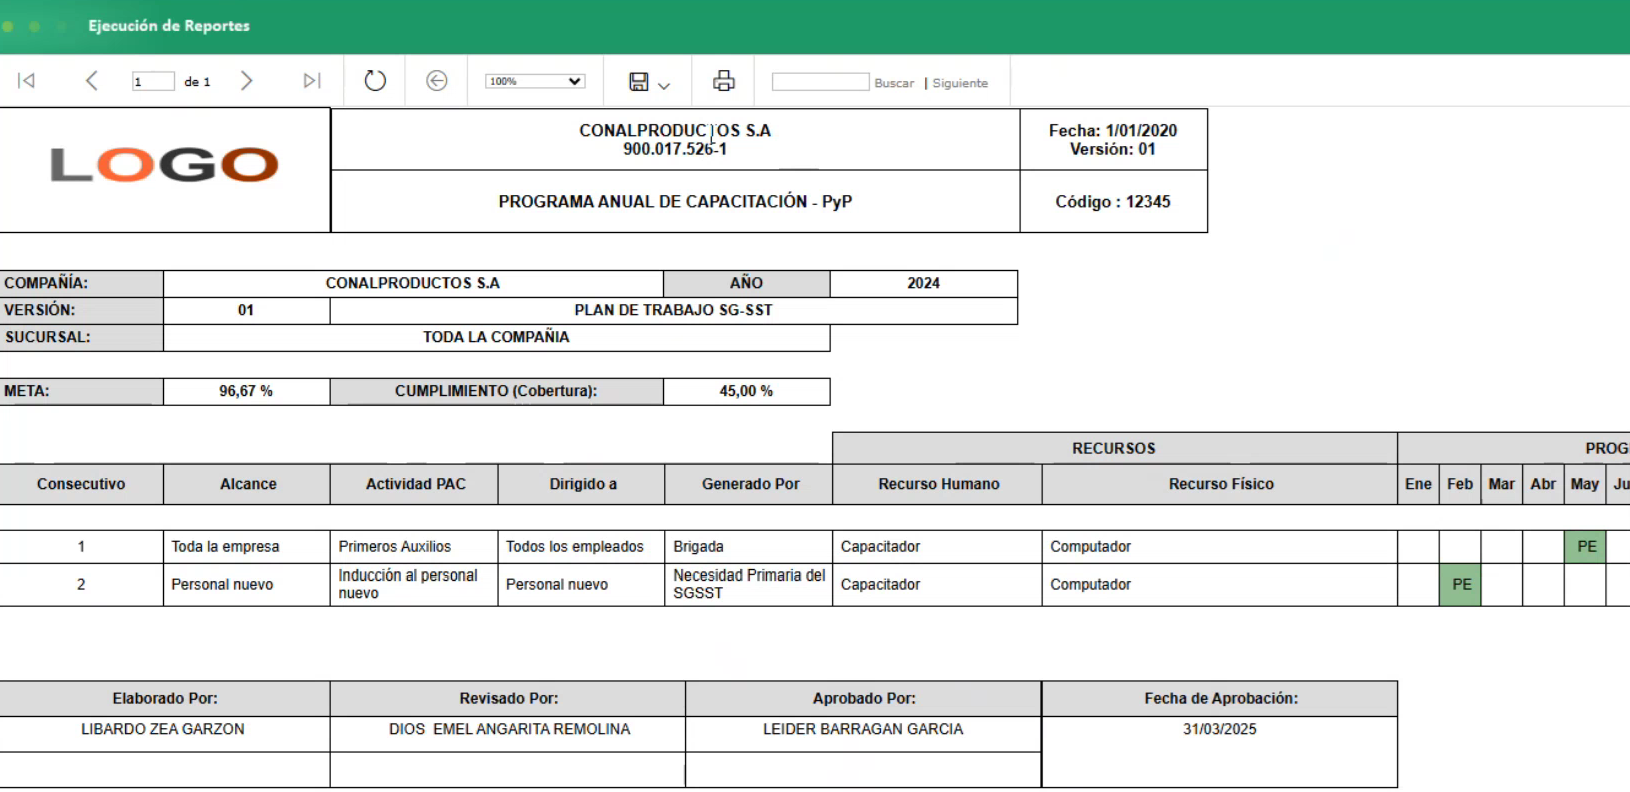Select the META value 96,67 %
The image size is (1630, 792).
[x=246, y=391]
